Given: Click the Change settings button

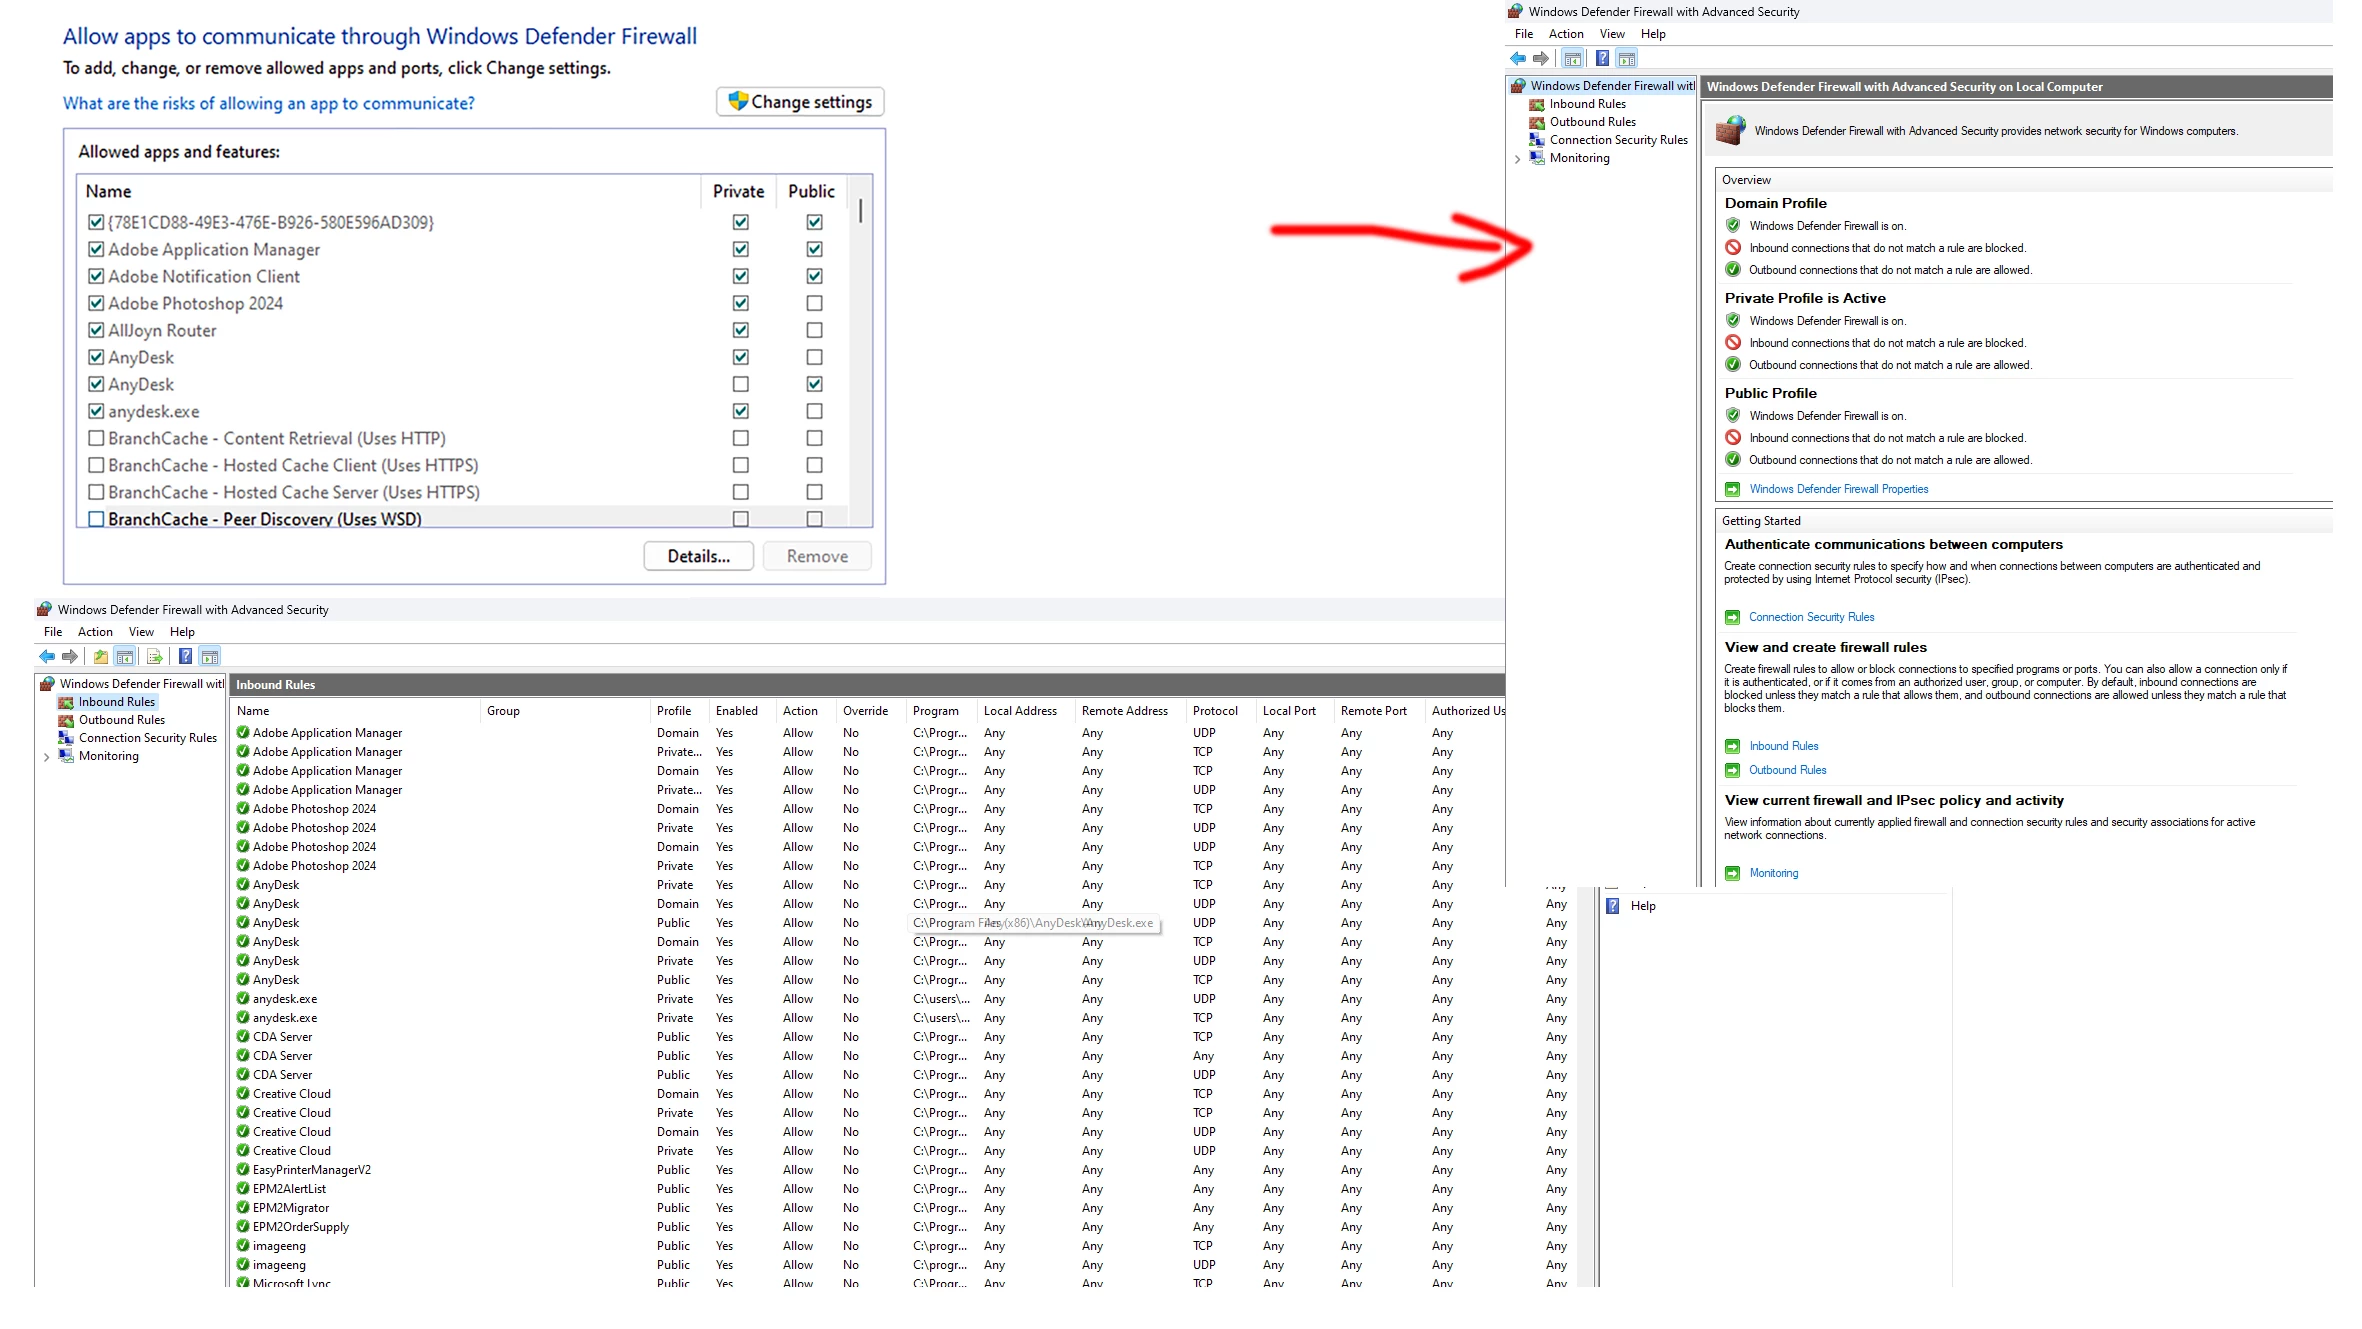Looking at the screenshot, I should click(800, 102).
